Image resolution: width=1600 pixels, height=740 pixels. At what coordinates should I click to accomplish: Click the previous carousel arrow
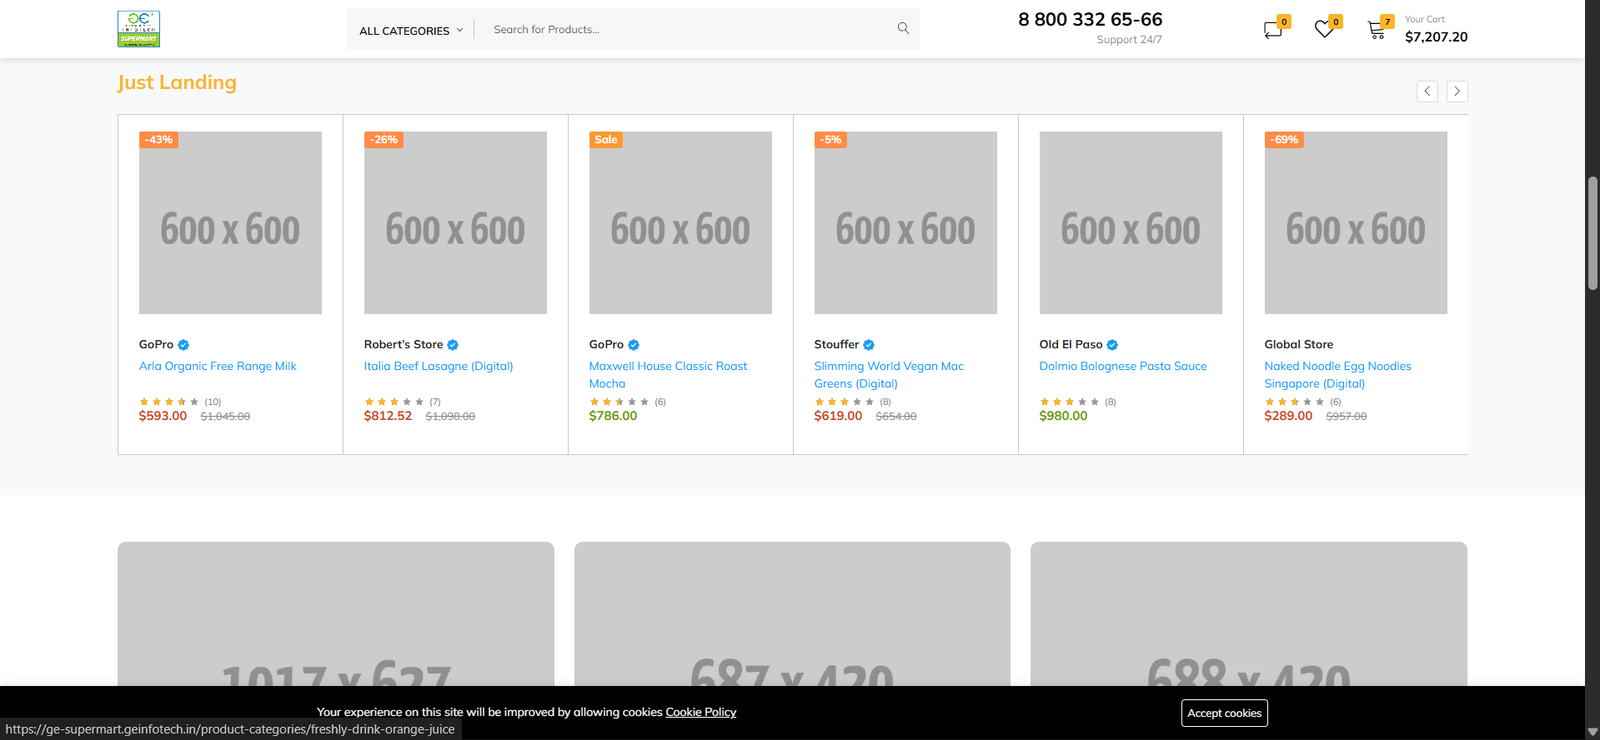[1427, 91]
